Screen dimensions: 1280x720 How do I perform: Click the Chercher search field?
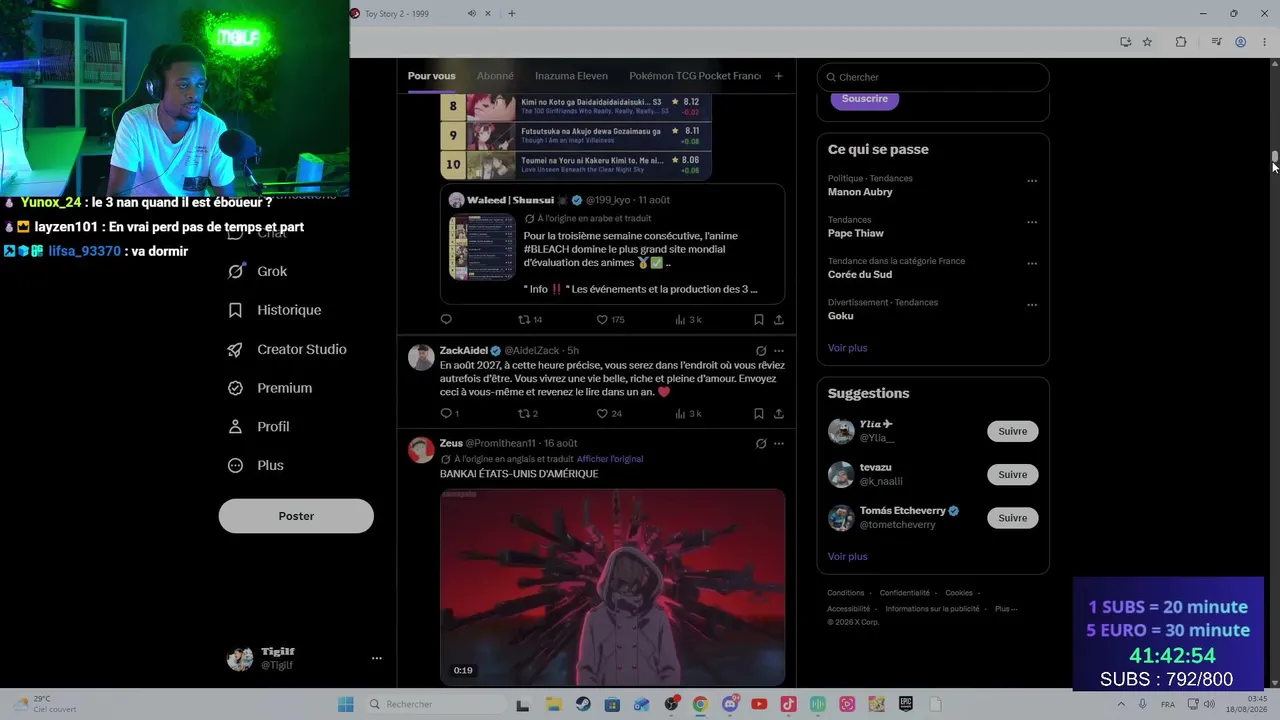tap(933, 77)
